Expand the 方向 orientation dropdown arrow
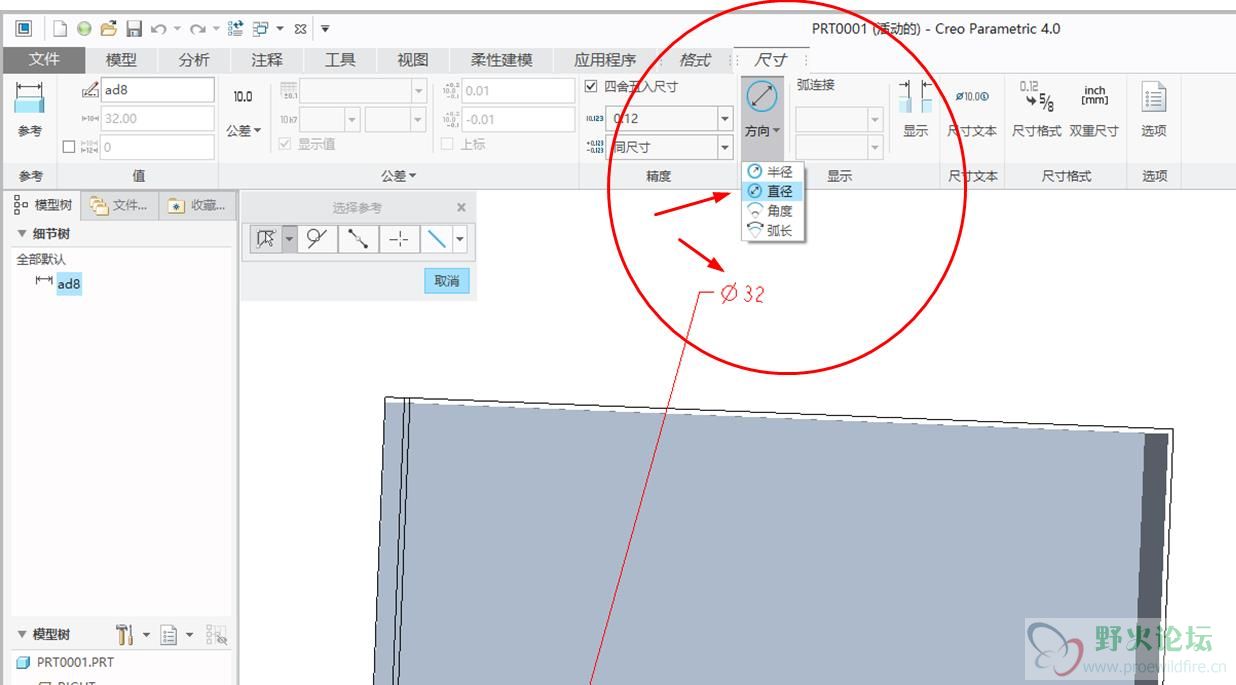 point(776,131)
